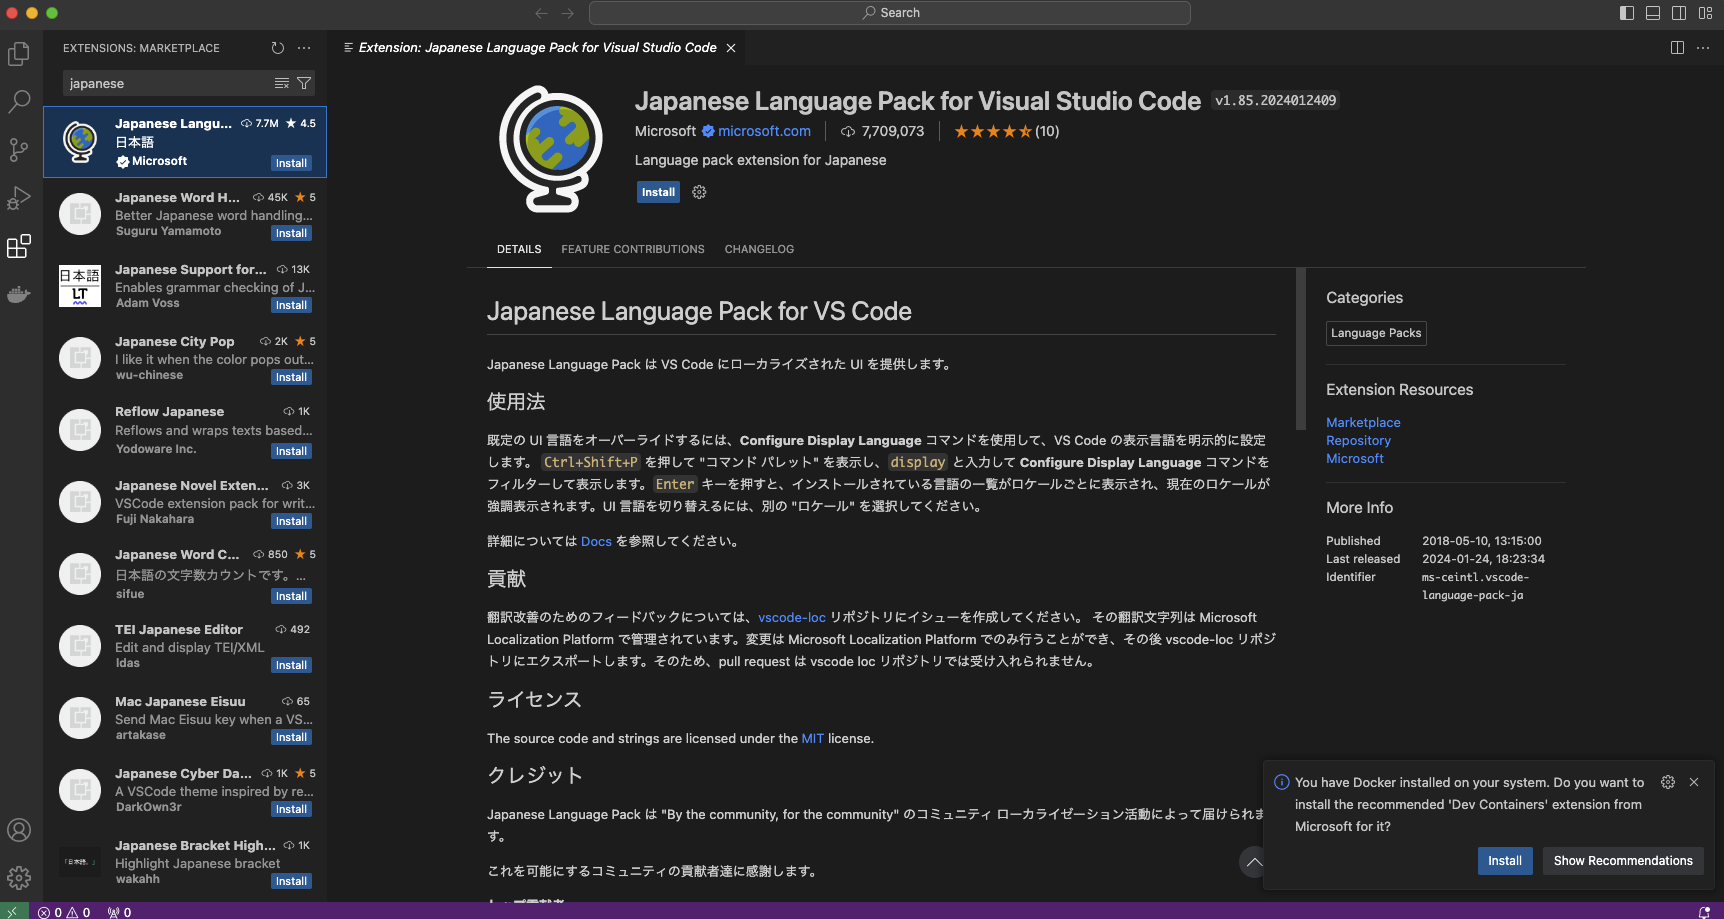Screen dimensions: 1724x919
Task: Open the Manage settings gear
Action: pyautogui.click(x=18, y=877)
